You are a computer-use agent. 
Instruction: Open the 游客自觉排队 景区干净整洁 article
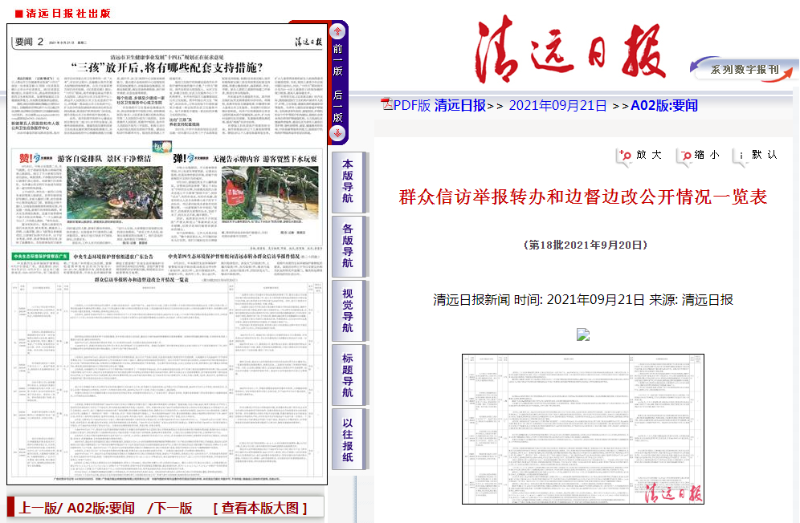pyautogui.click(x=104, y=159)
